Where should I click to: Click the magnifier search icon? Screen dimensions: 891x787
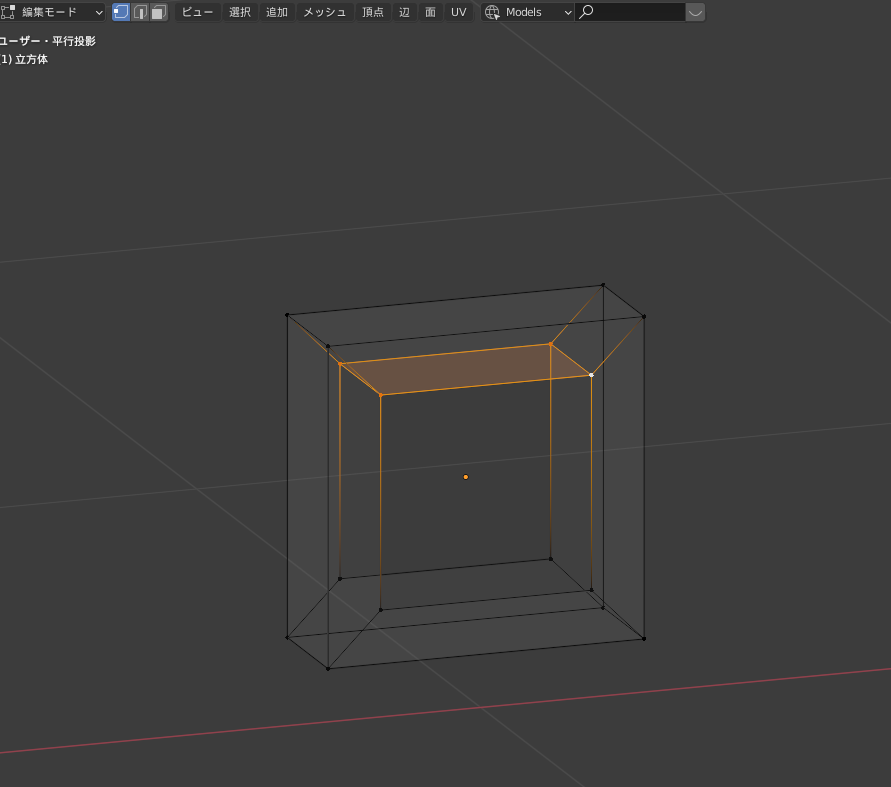pos(586,11)
